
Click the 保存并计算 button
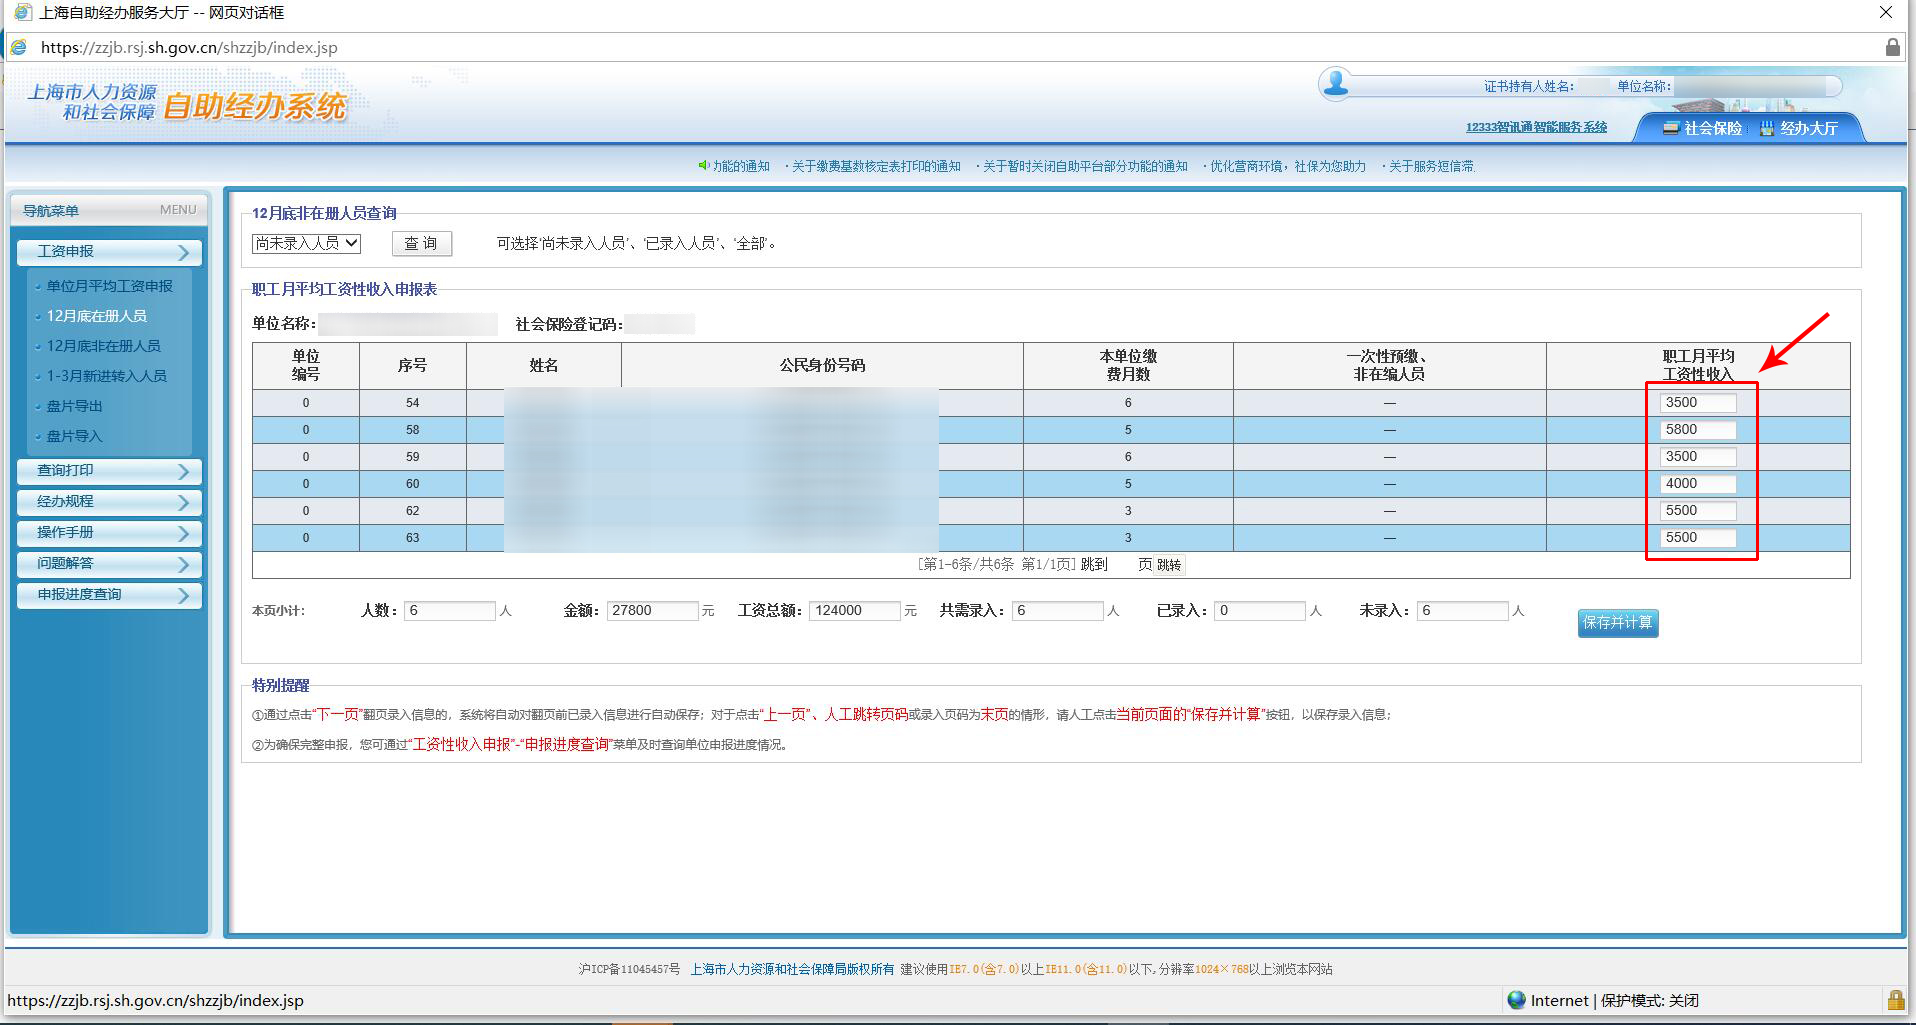click(x=1618, y=622)
